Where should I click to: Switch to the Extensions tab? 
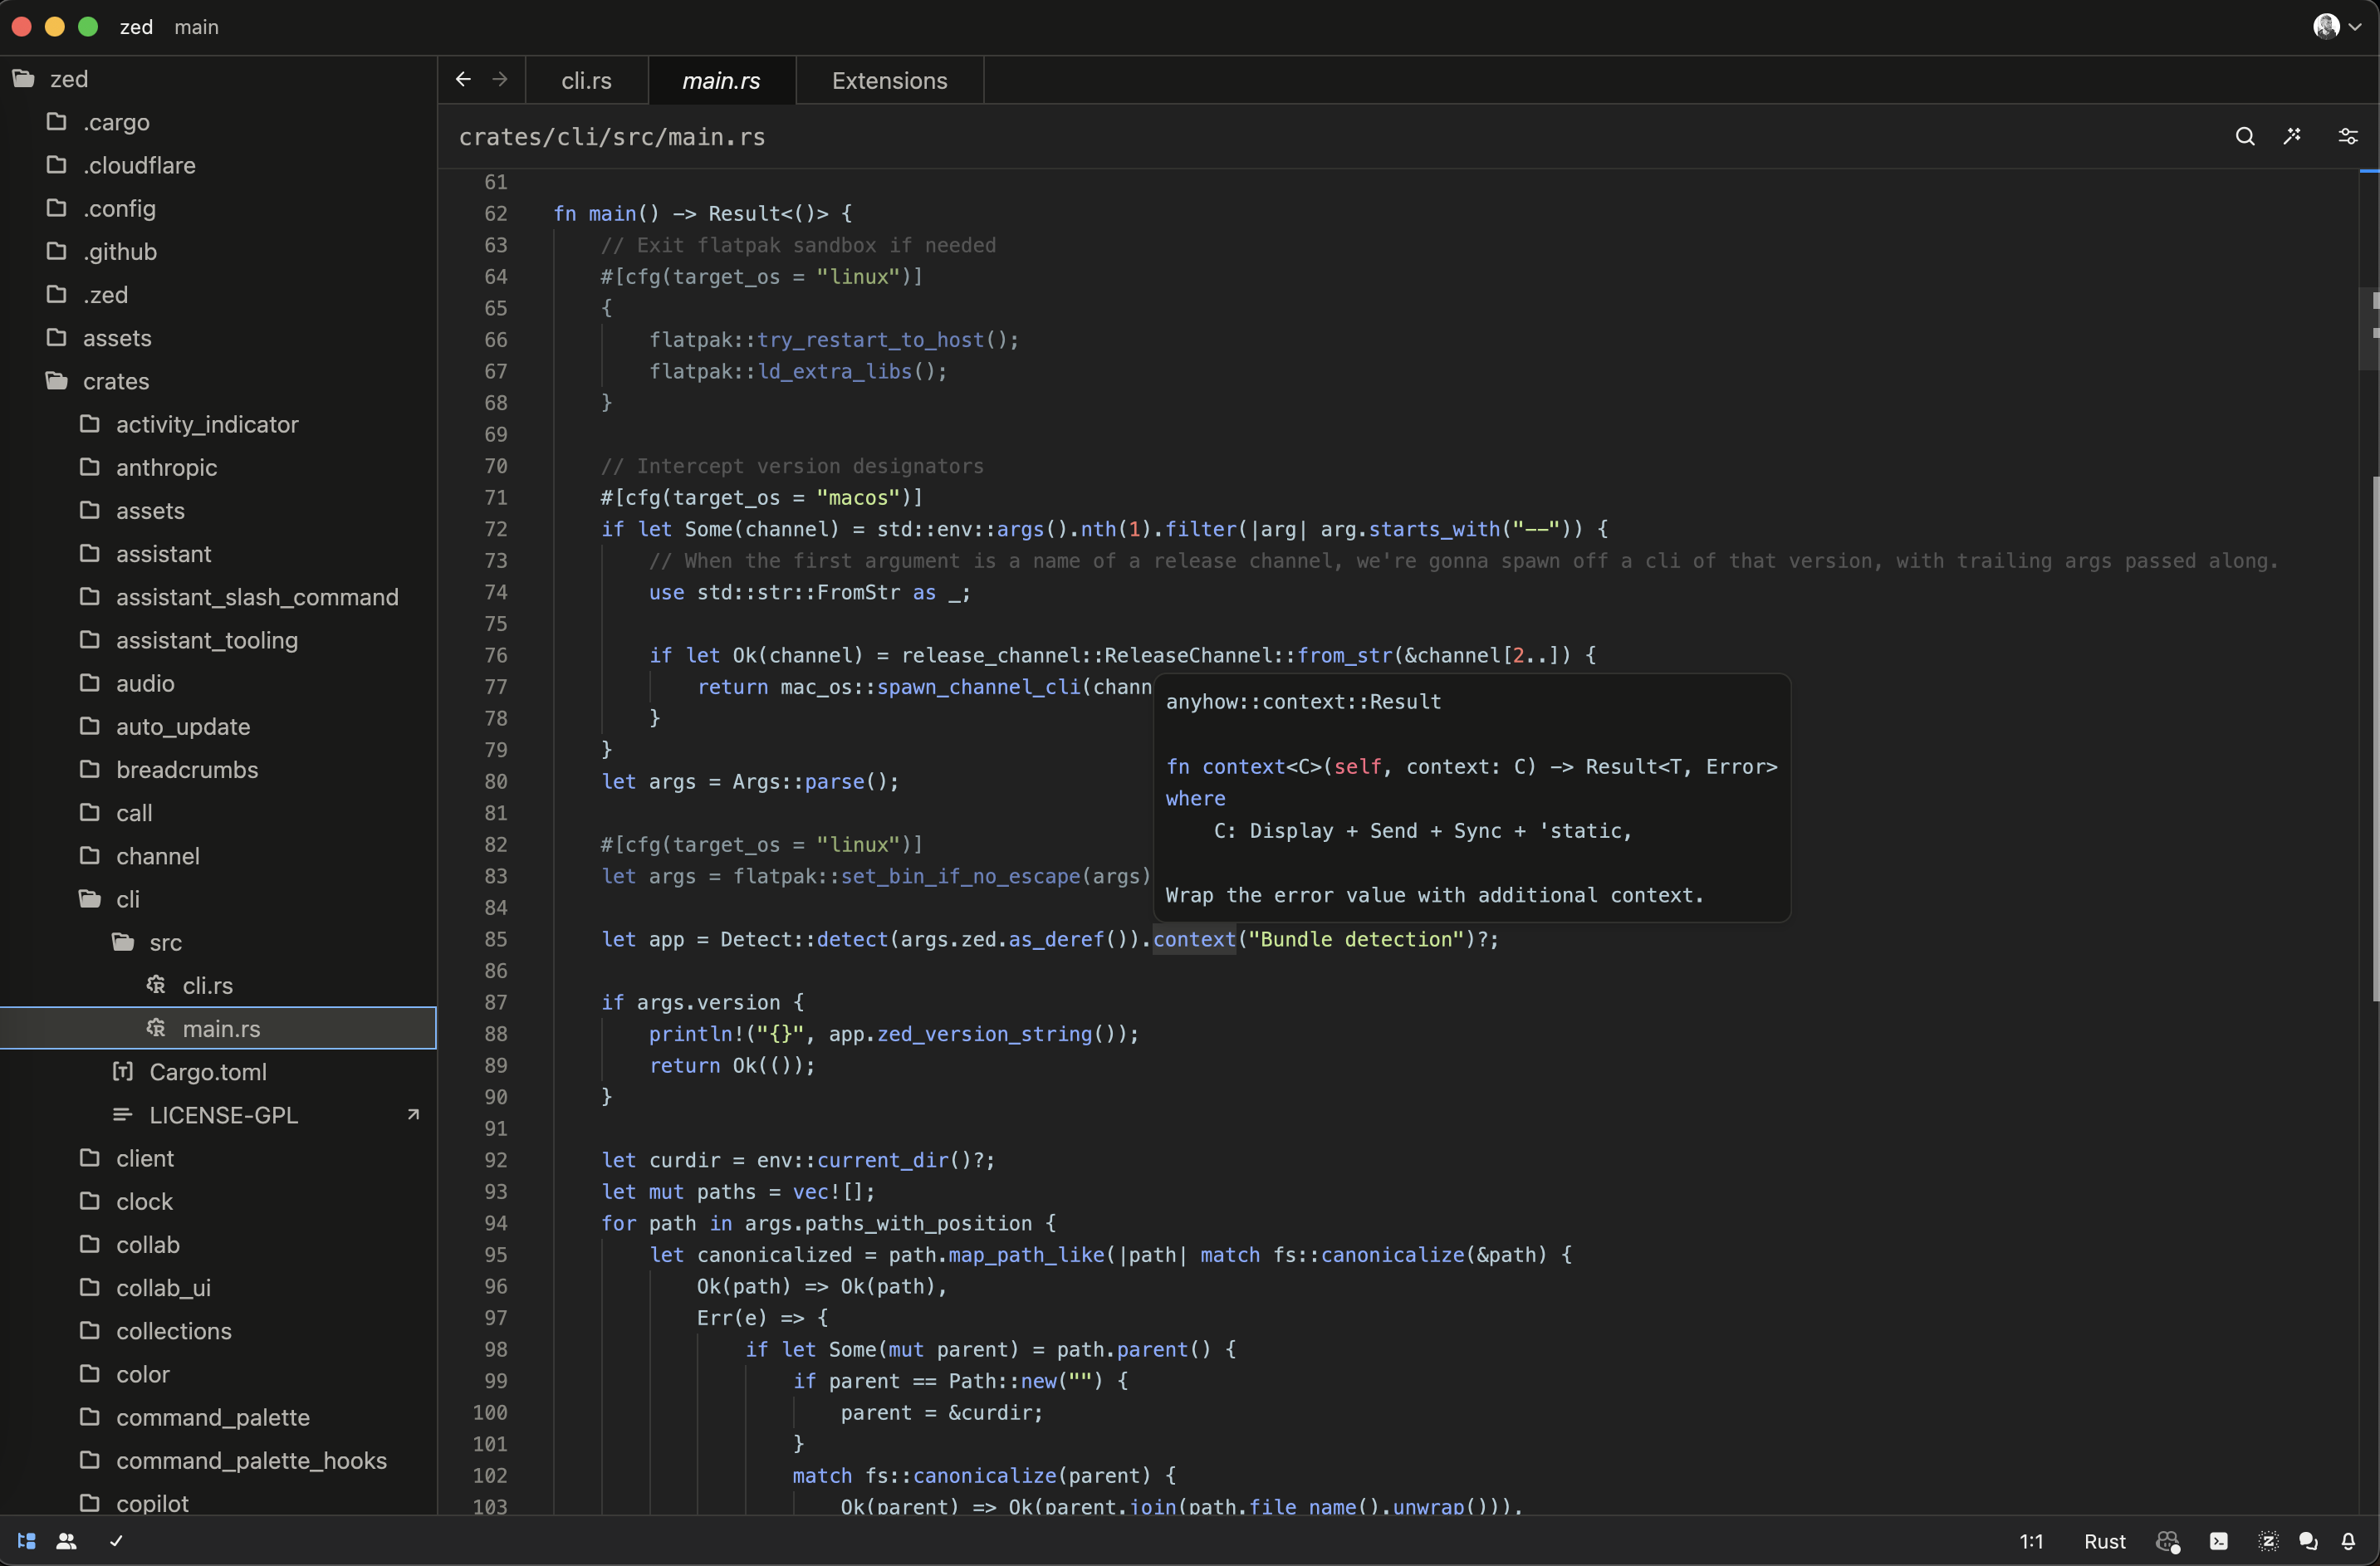point(890,80)
